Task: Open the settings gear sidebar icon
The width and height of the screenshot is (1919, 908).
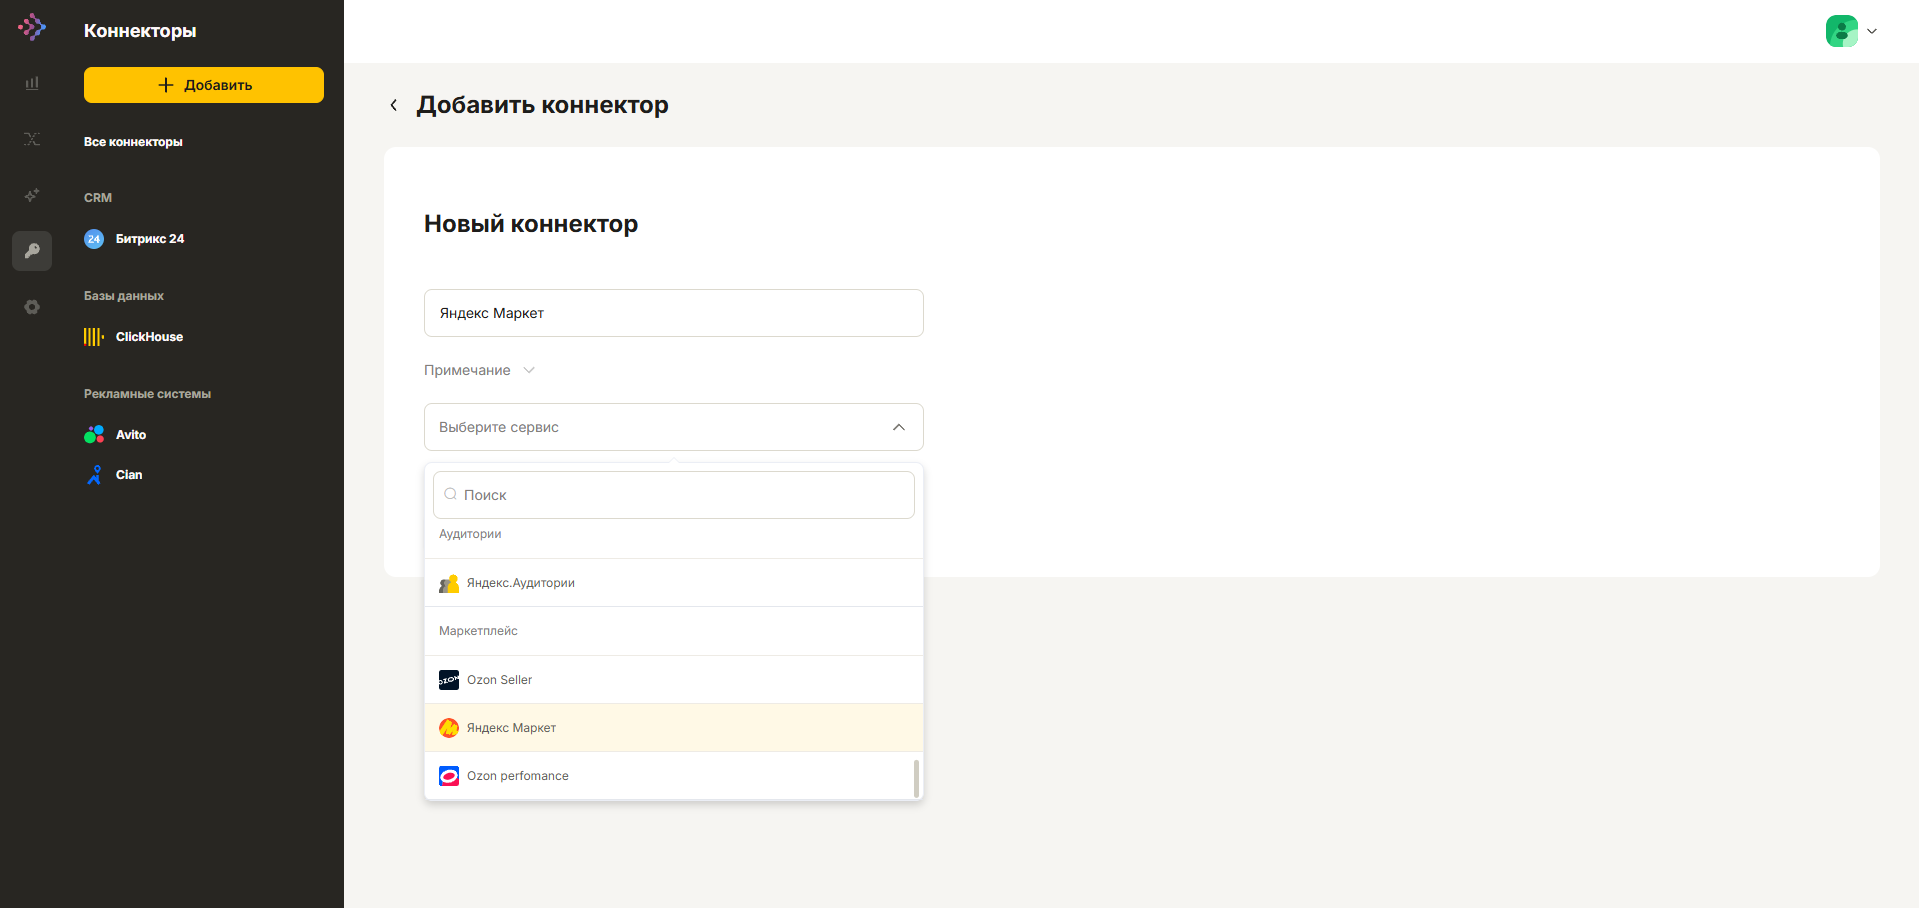Action: point(32,307)
